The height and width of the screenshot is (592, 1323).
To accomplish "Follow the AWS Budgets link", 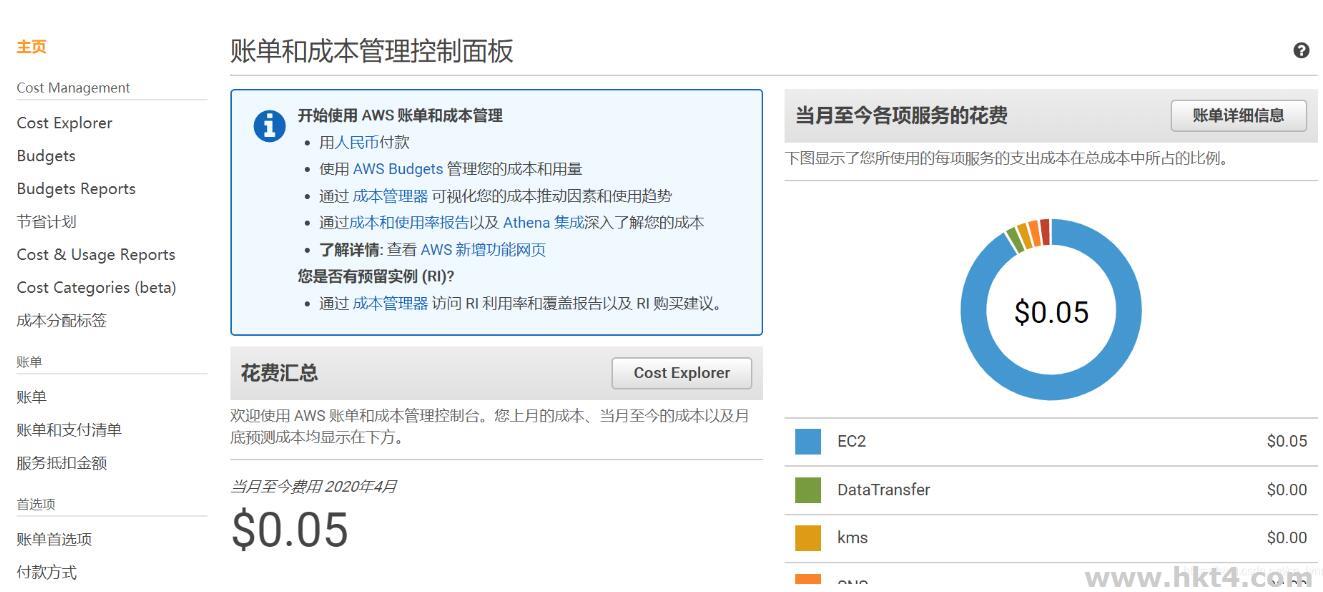I will (398, 169).
